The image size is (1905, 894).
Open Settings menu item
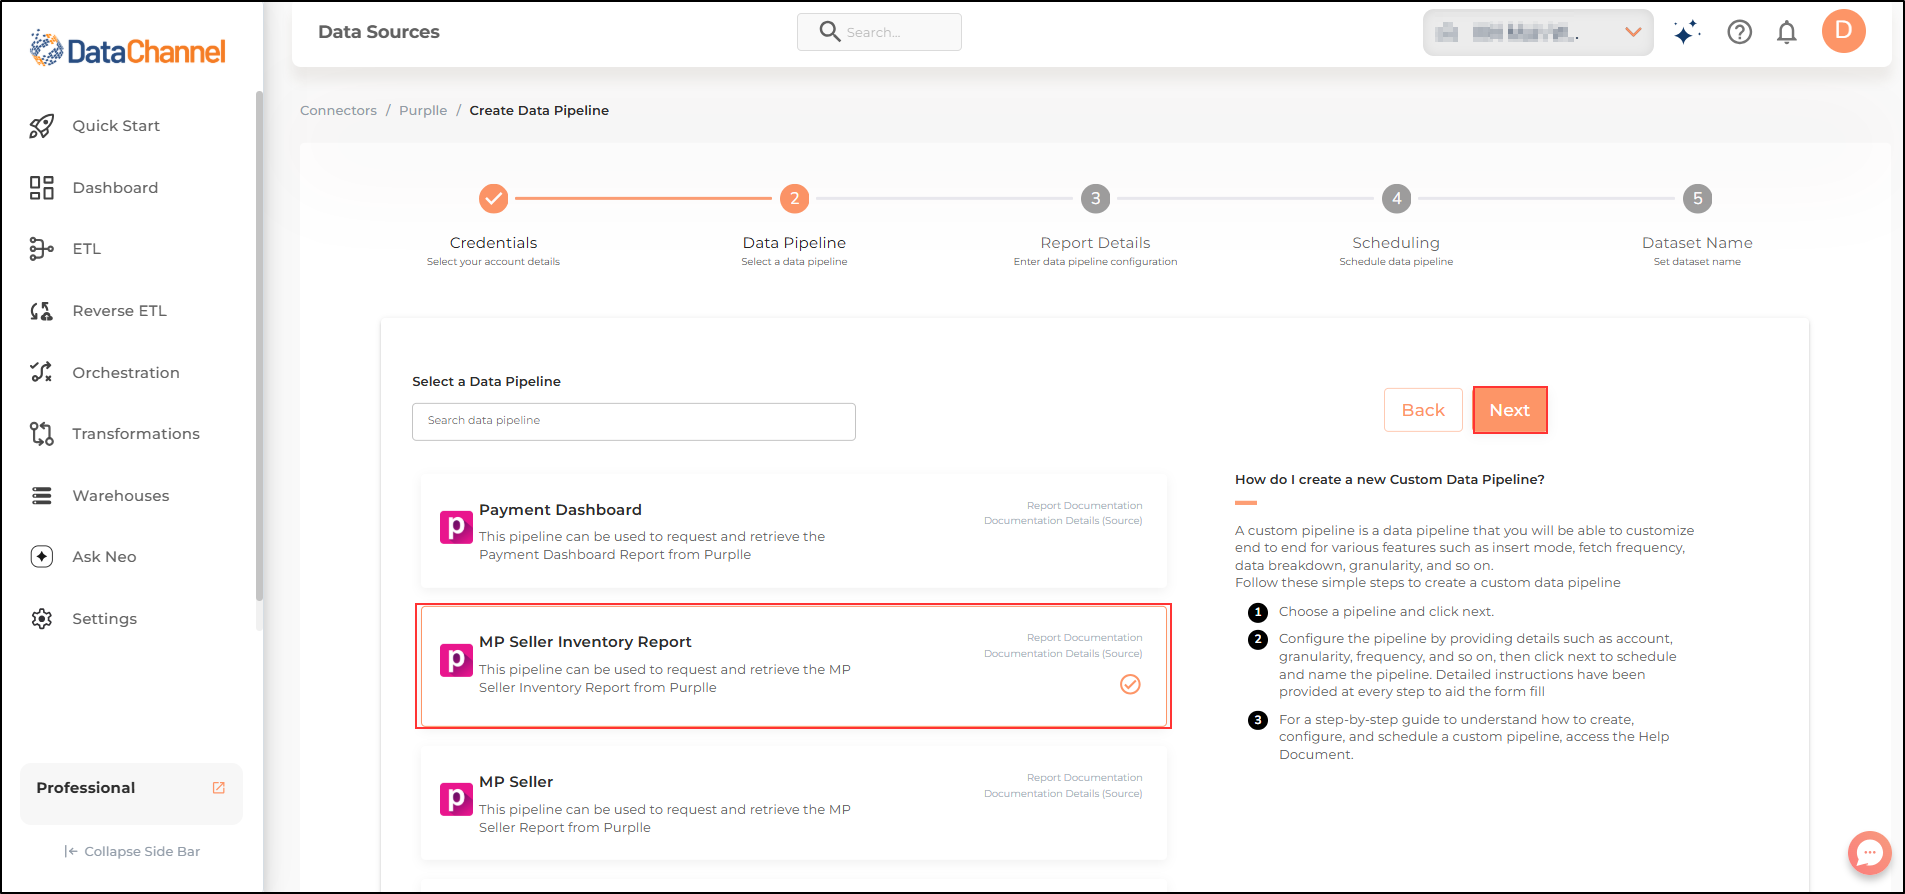105,619
